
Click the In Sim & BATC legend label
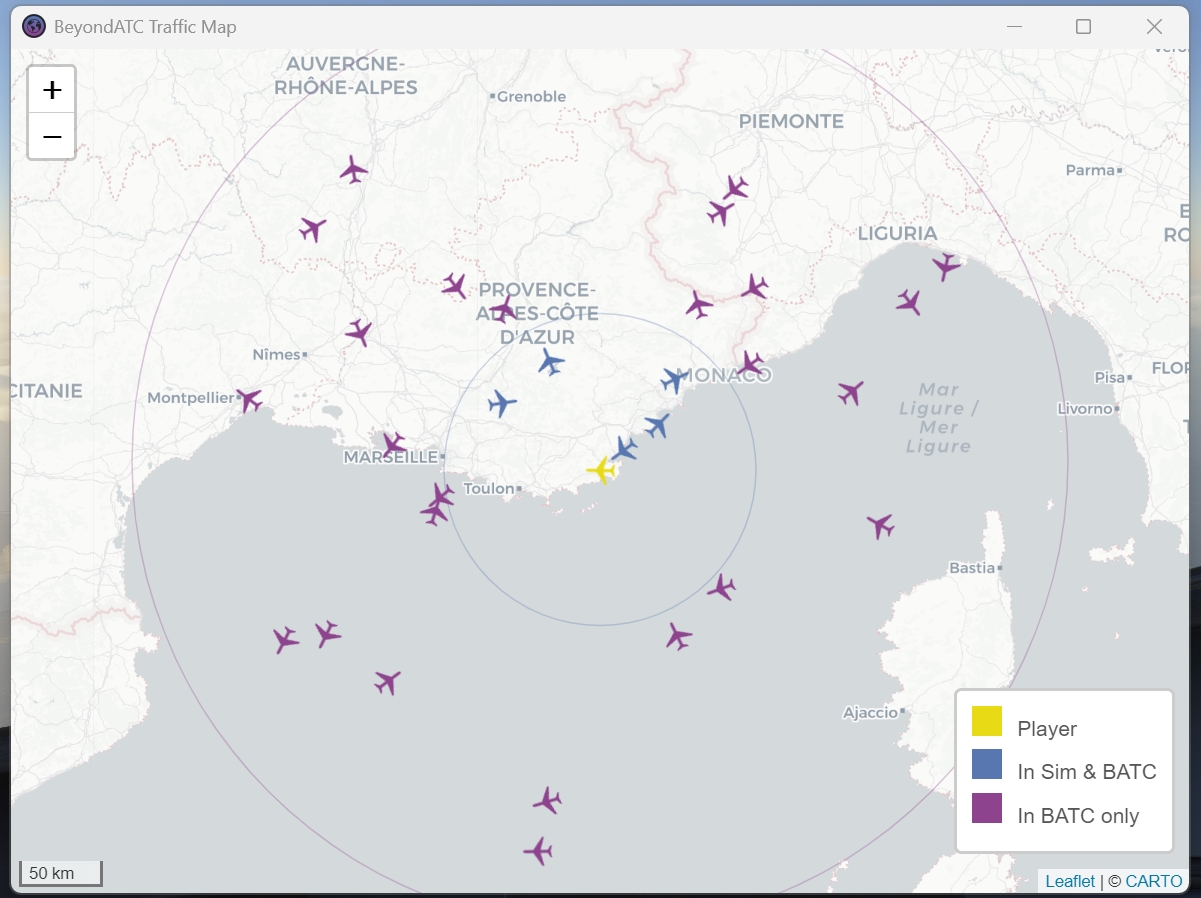click(1087, 772)
